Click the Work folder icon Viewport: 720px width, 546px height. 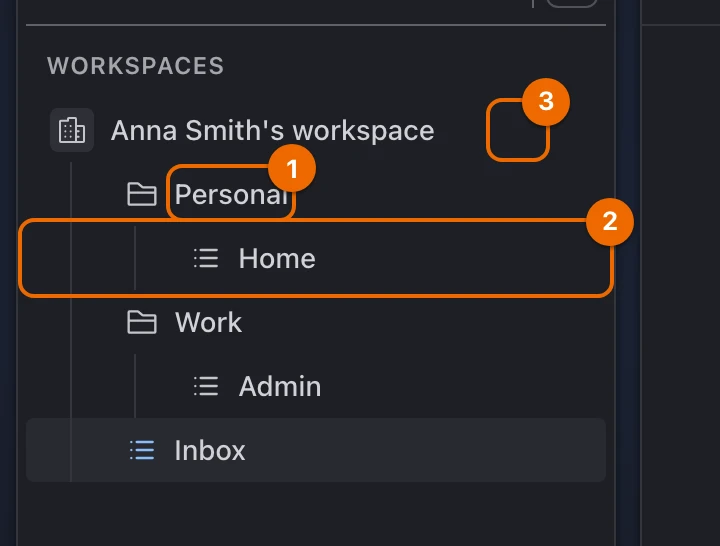coord(142,322)
